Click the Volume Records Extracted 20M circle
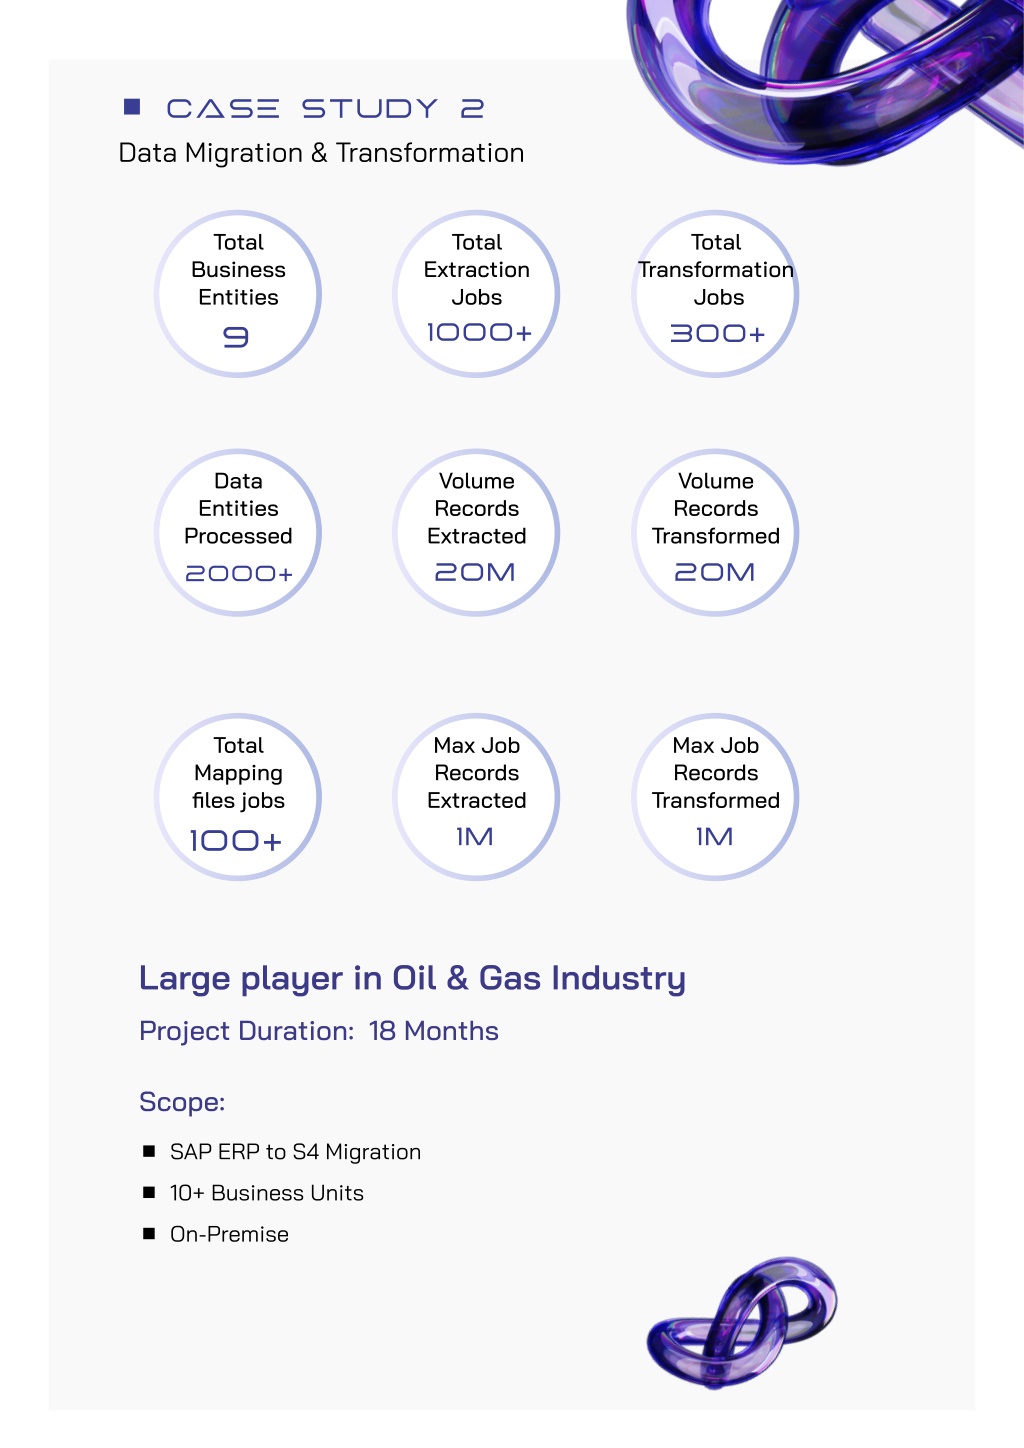Screen dimensions: 1024x1448 coord(476,533)
